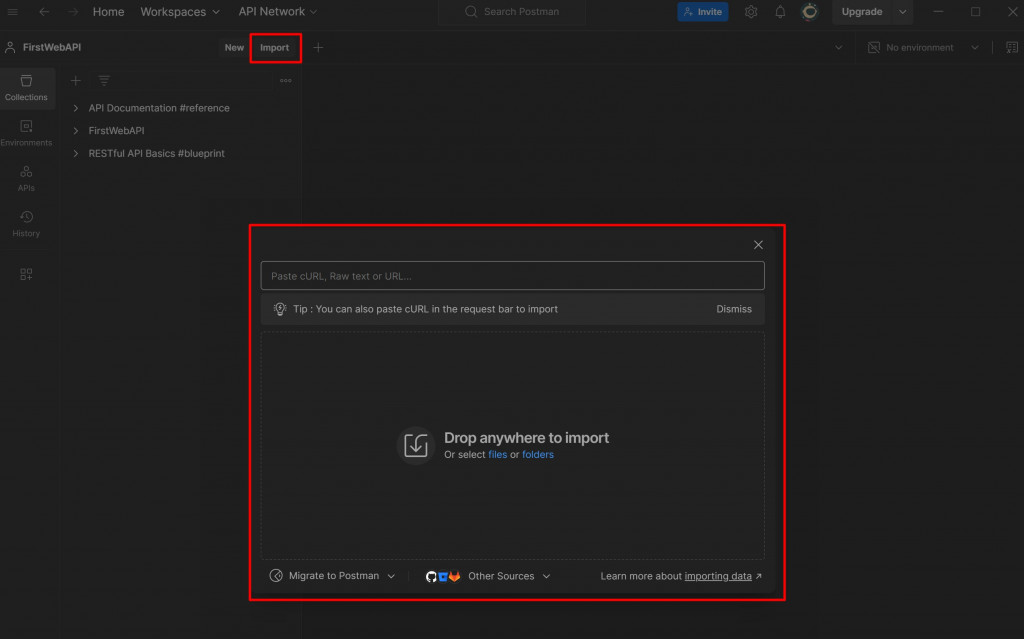Screen dimensions: 1024x639
Task: Open the API Network dropdown
Action: [278, 12]
